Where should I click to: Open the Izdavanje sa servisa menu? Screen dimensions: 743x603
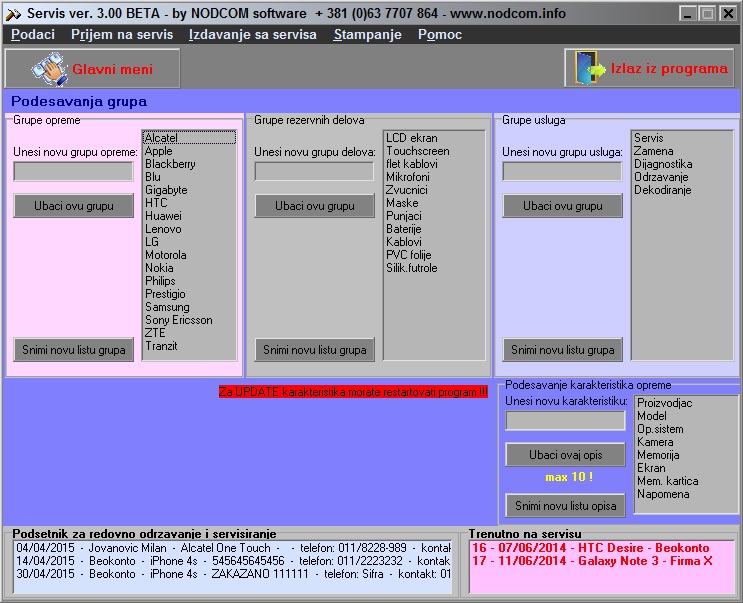(253, 35)
